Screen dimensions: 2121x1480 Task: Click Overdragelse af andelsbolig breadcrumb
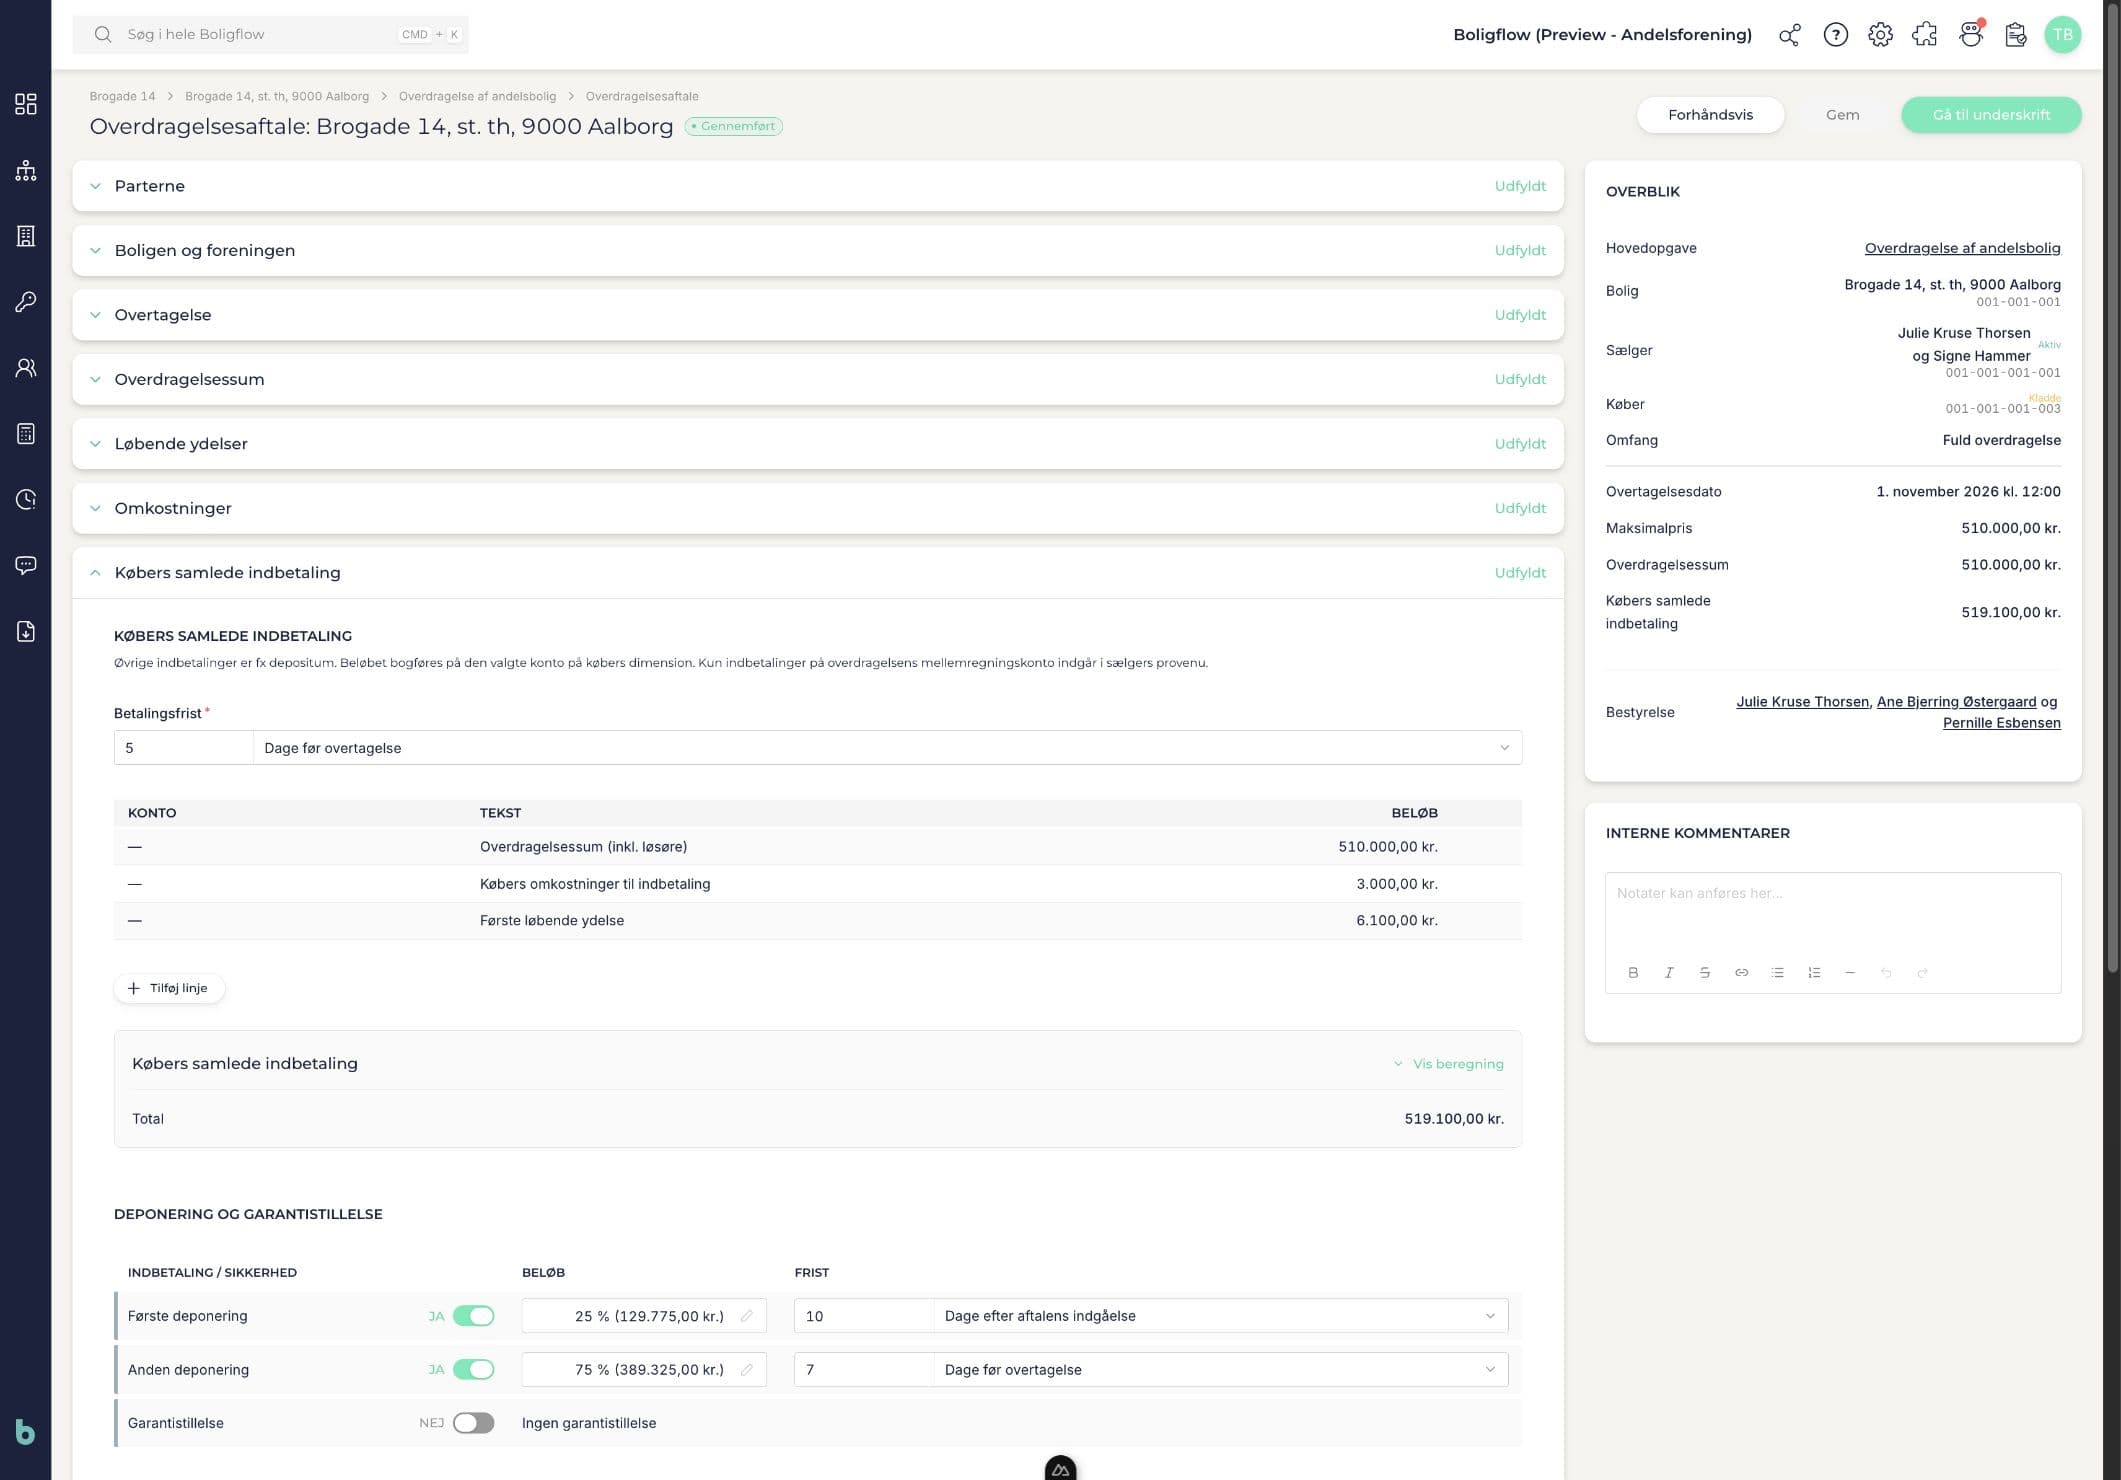pos(477,96)
